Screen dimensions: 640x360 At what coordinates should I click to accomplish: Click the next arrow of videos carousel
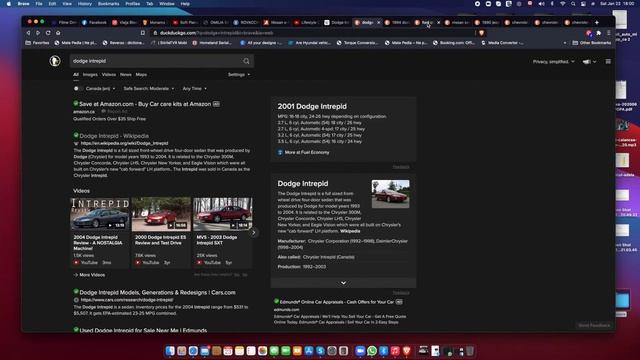click(253, 233)
